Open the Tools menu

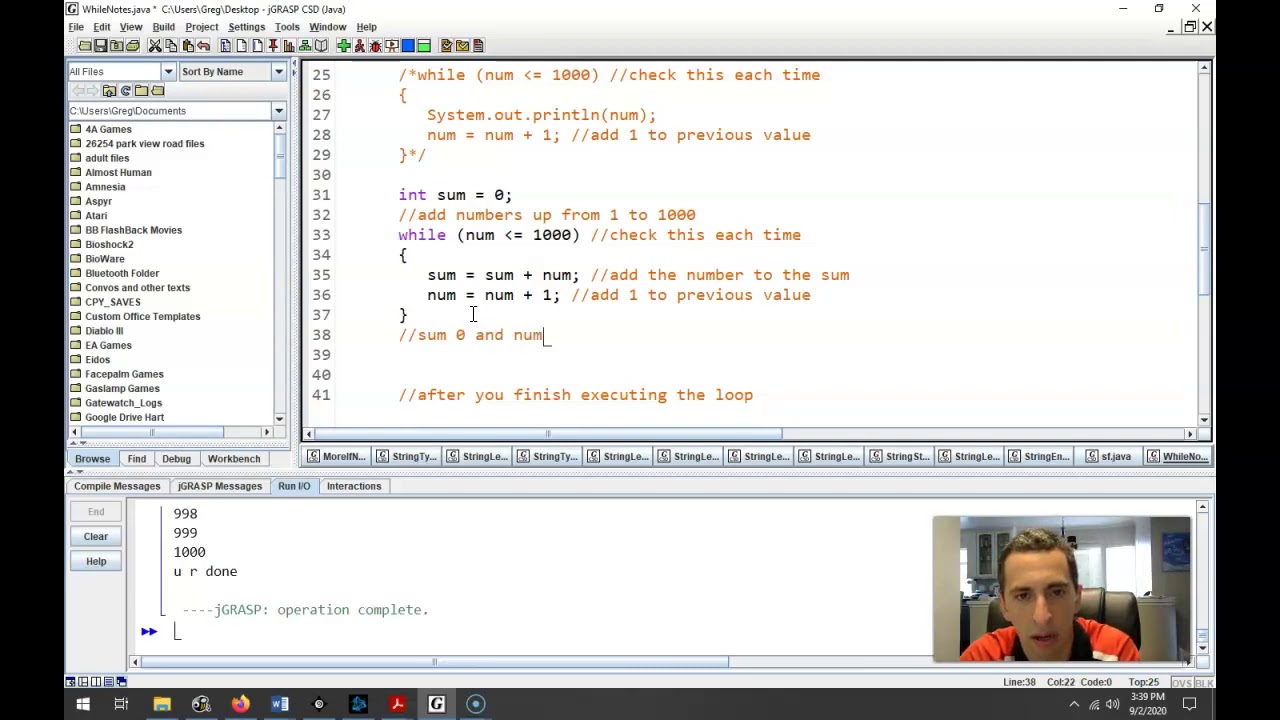click(x=287, y=27)
